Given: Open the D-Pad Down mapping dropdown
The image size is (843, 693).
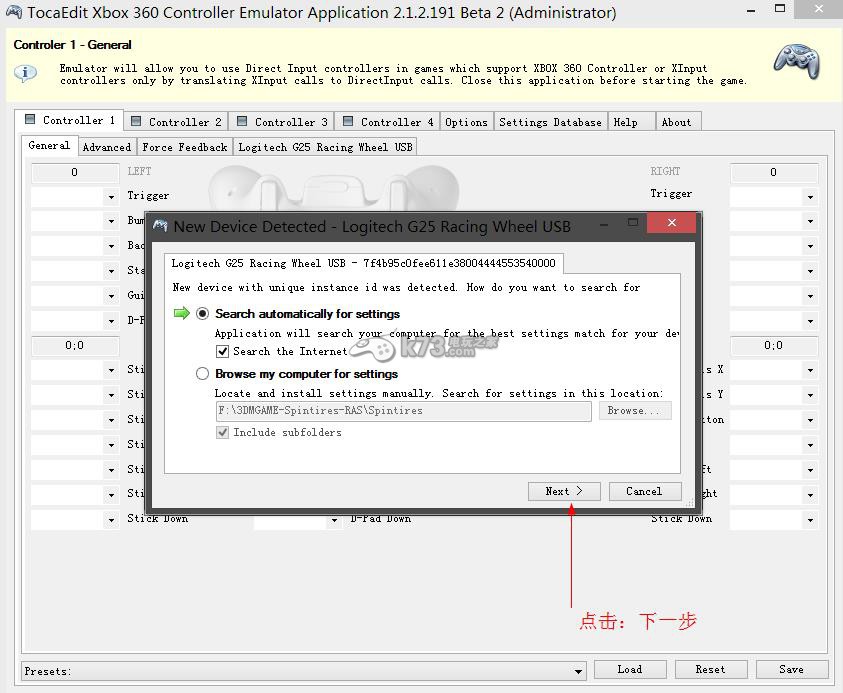Looking at the screenshot, I should (x=334, y=520).
